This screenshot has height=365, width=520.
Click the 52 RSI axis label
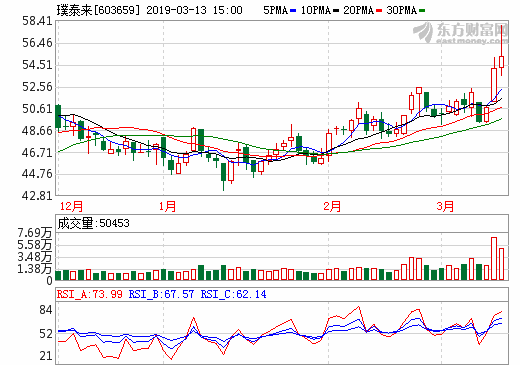(46, 334)
